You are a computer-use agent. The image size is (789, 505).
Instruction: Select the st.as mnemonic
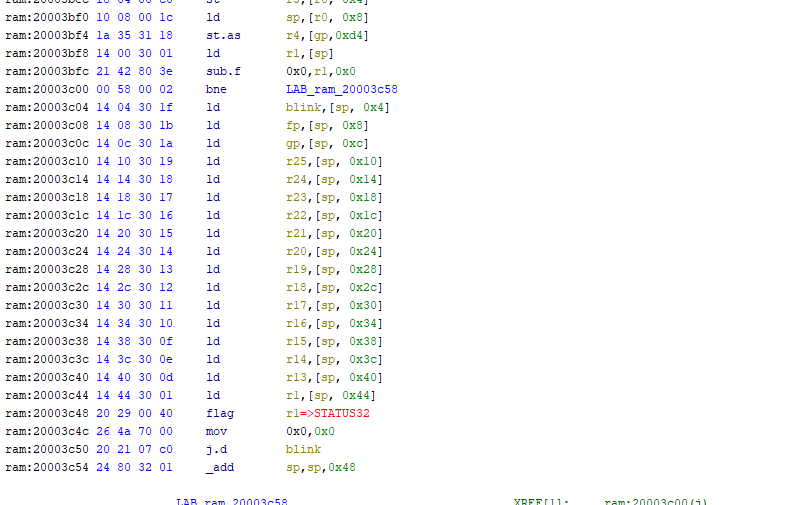[223, 36]
